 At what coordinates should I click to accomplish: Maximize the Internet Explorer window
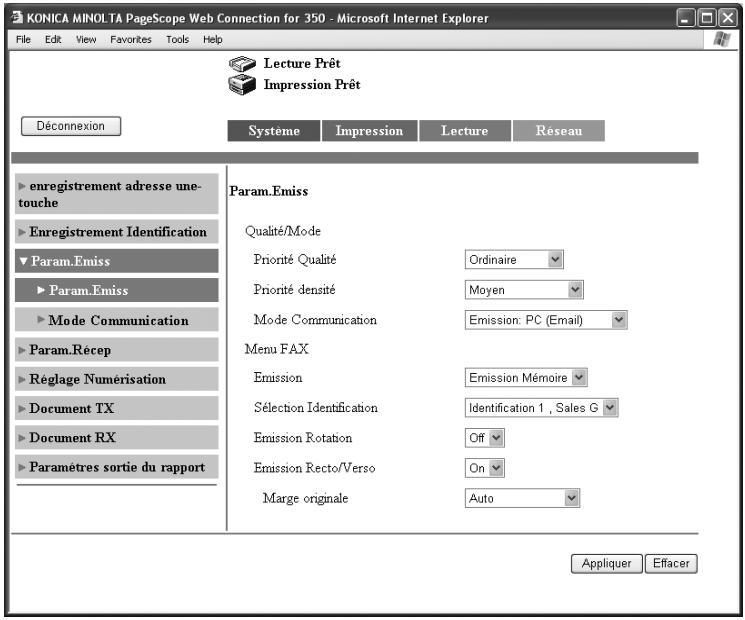pyautogui.click(x=707, y=18)
